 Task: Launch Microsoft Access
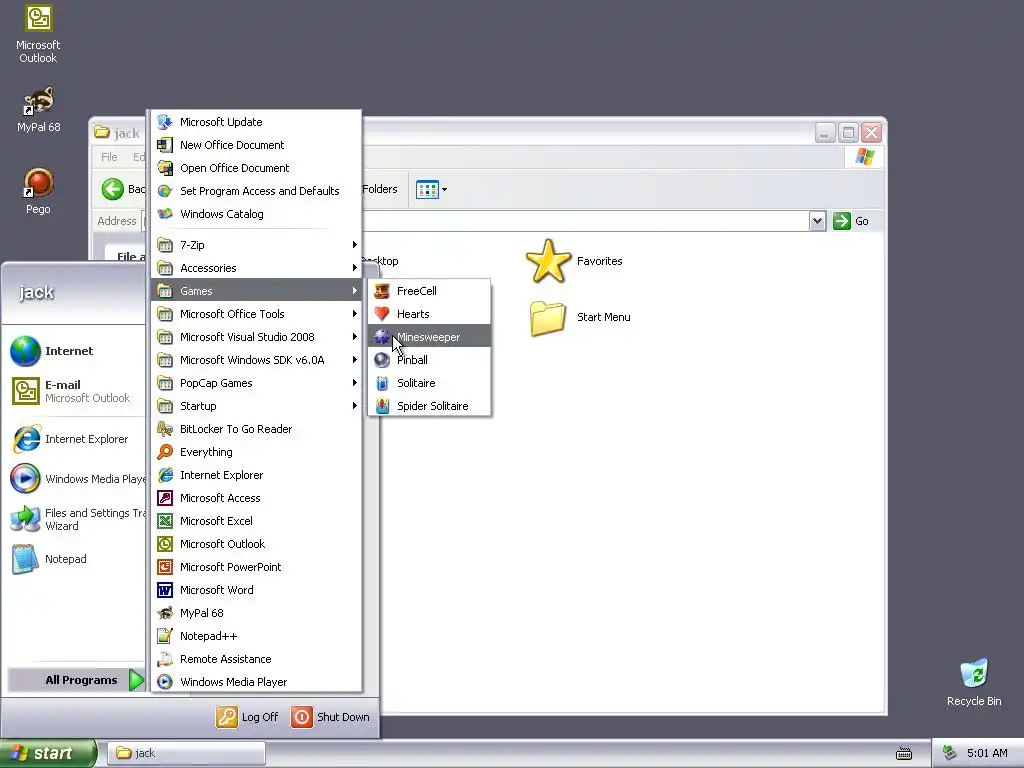click(x=257, y=498)
